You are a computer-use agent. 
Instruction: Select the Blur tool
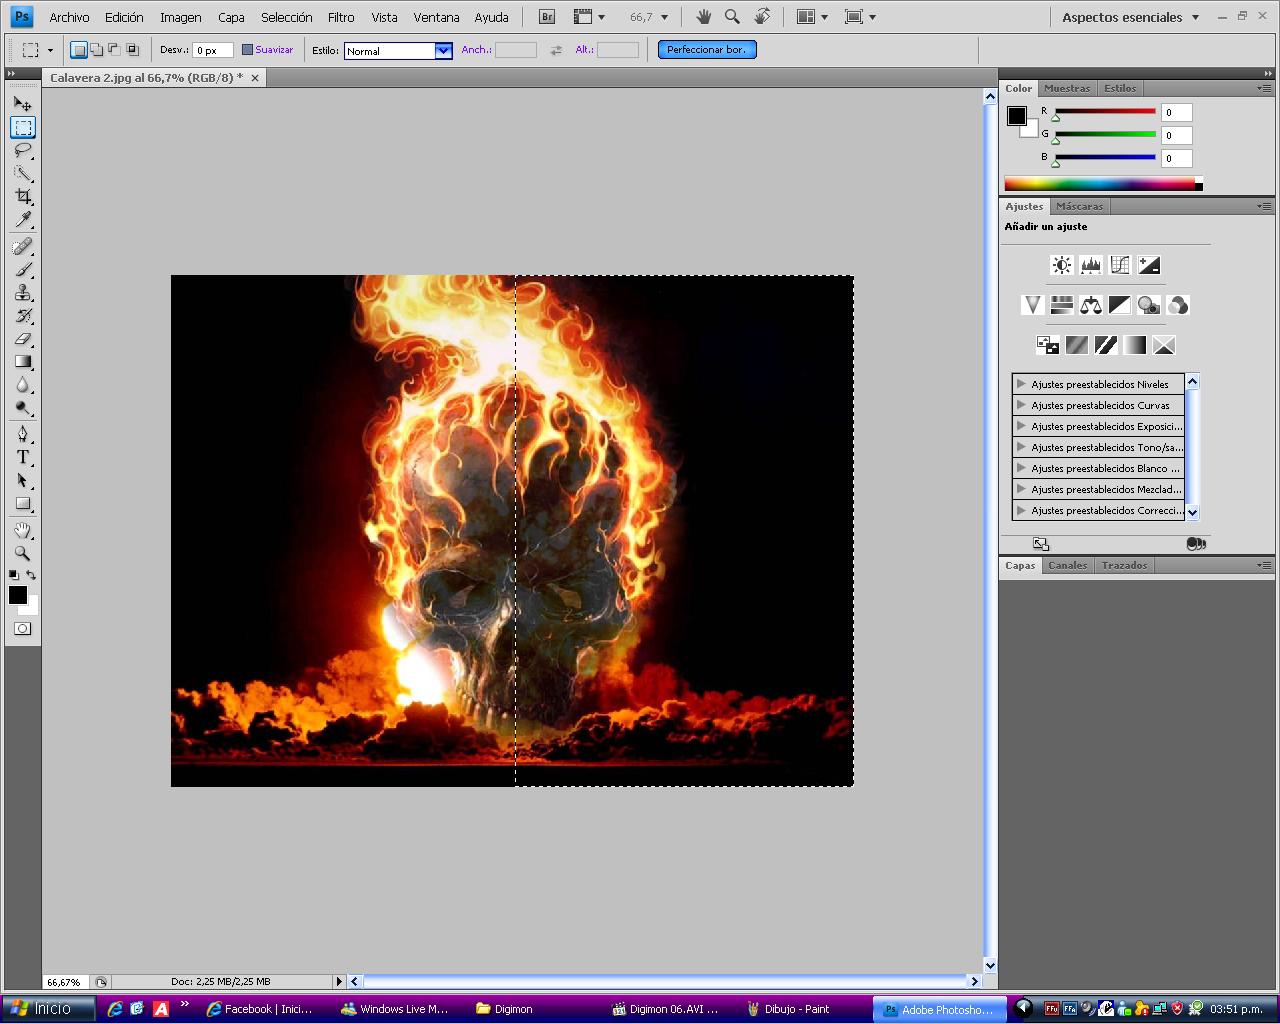(23, 384)
